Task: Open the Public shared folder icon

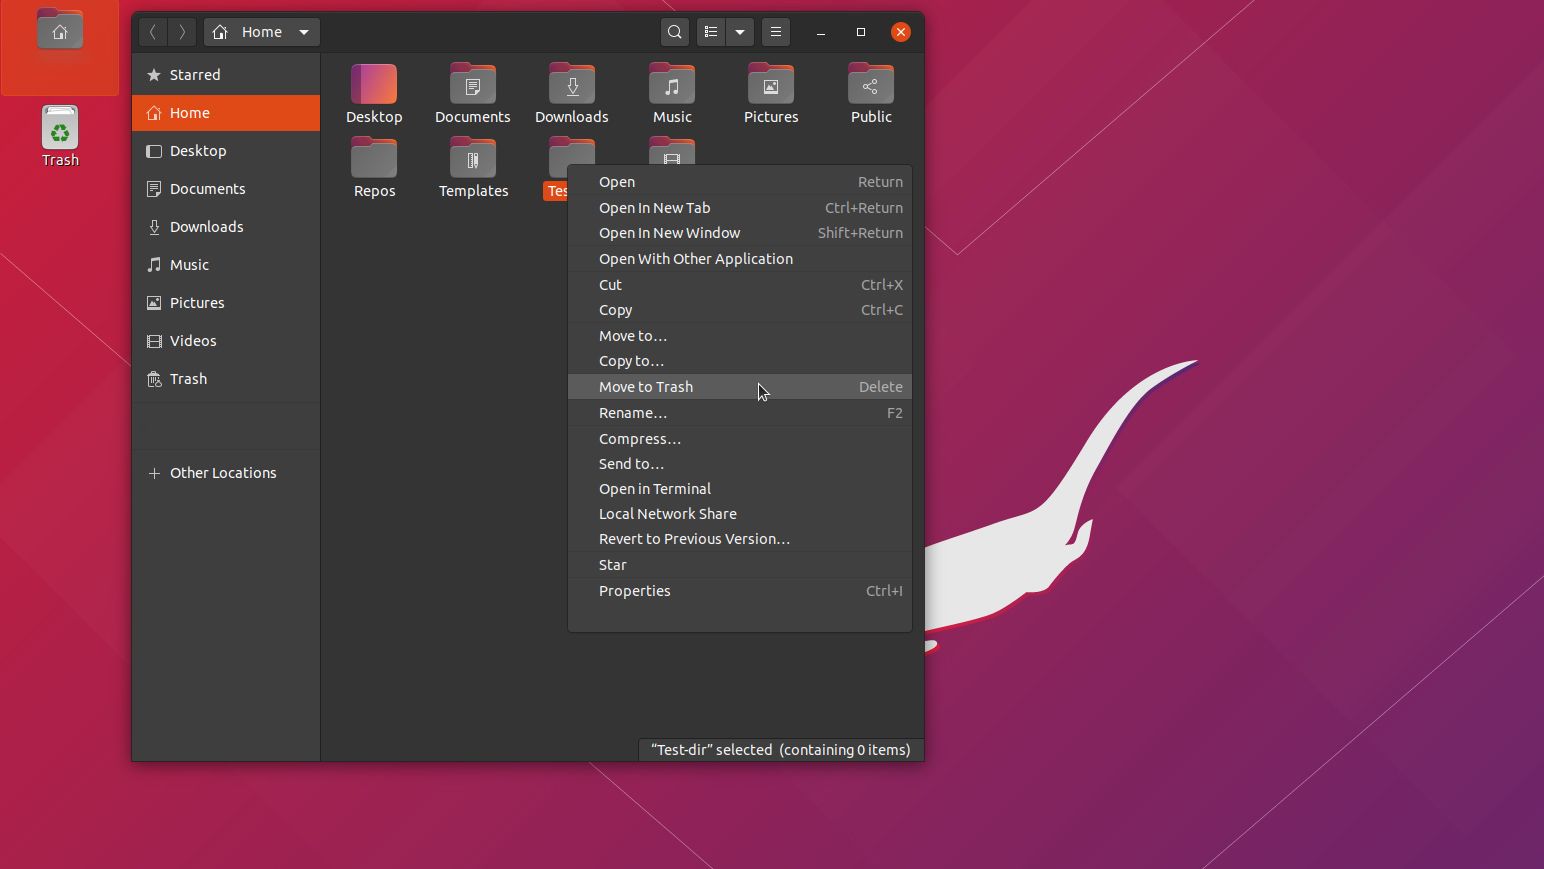Action: click(x=869, y=85)
